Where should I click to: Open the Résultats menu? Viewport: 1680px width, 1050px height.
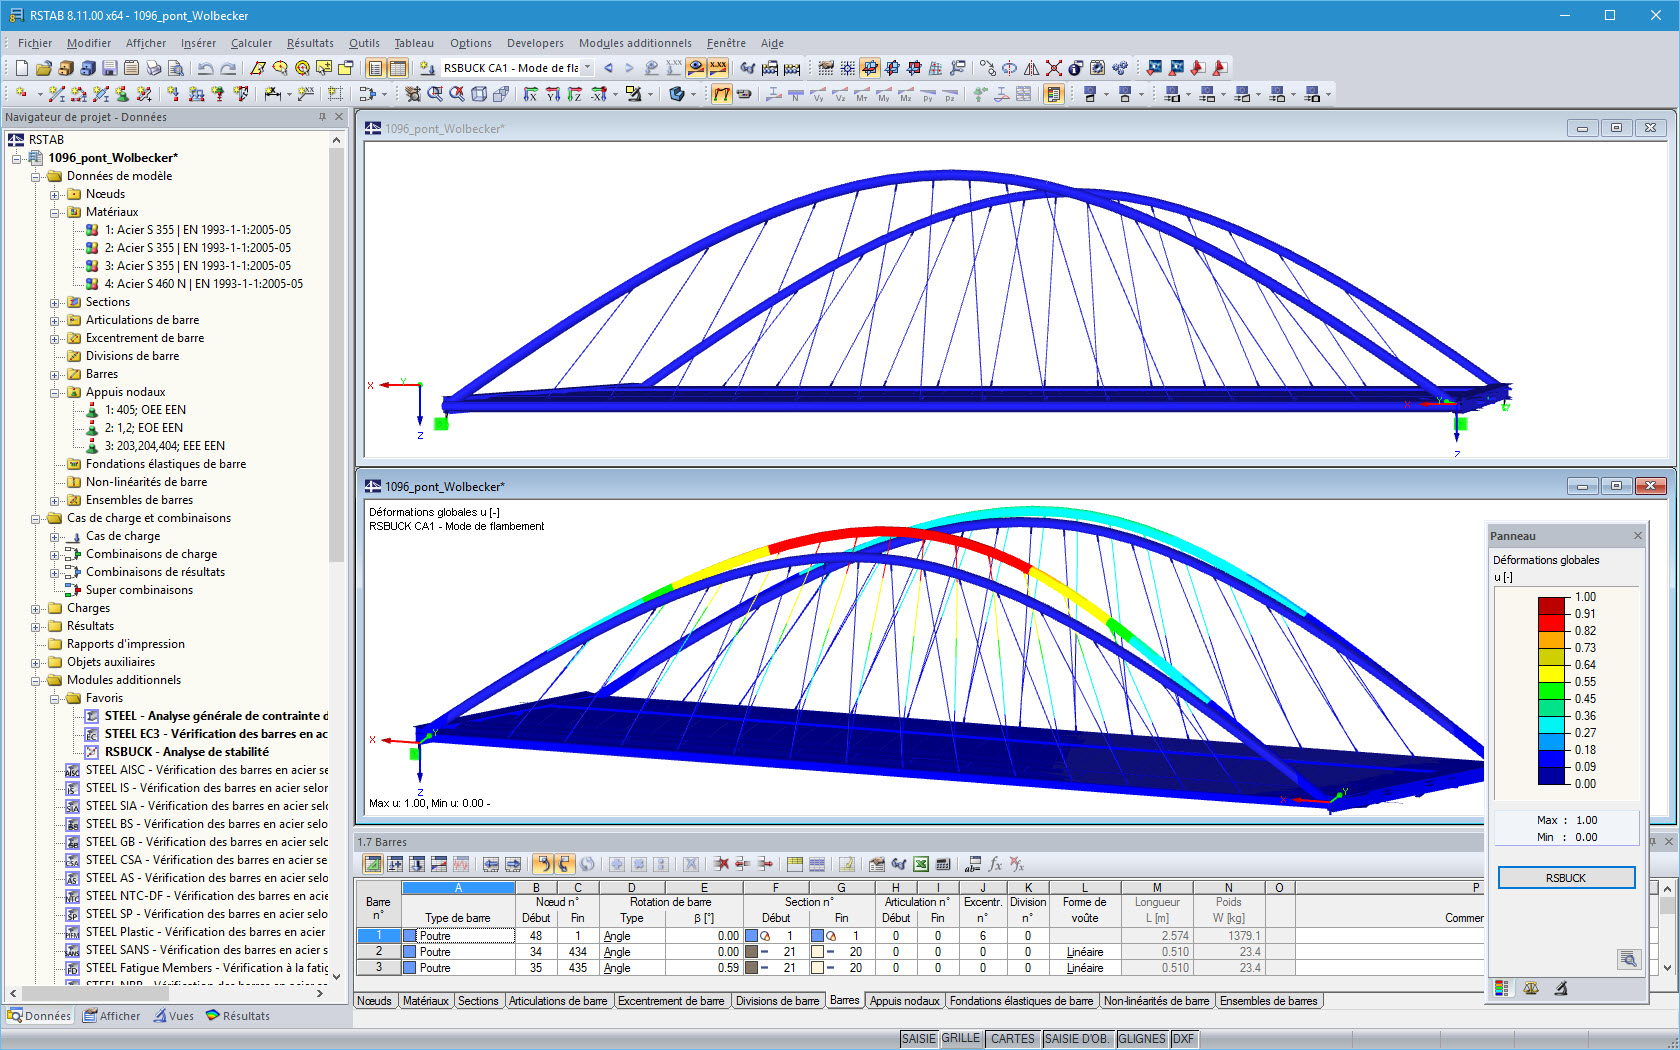coord(310,43)
